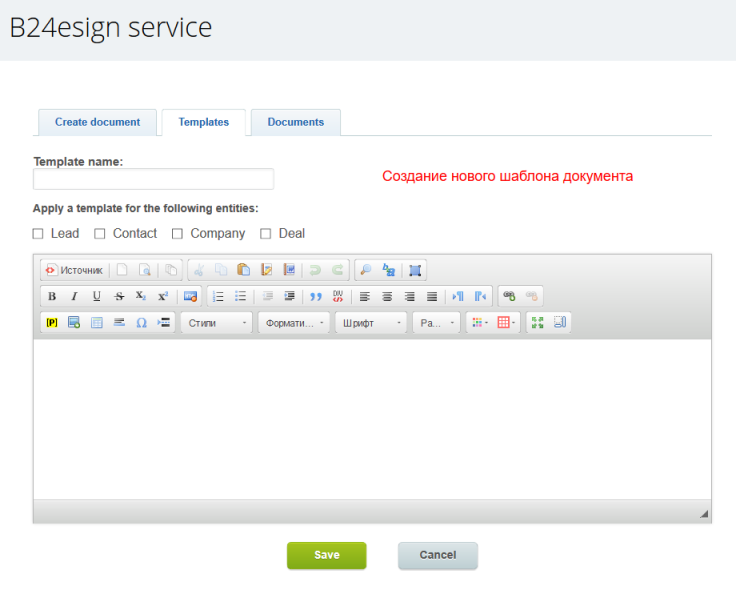Open the Ра... font size dropdown

tap(437, 323)
